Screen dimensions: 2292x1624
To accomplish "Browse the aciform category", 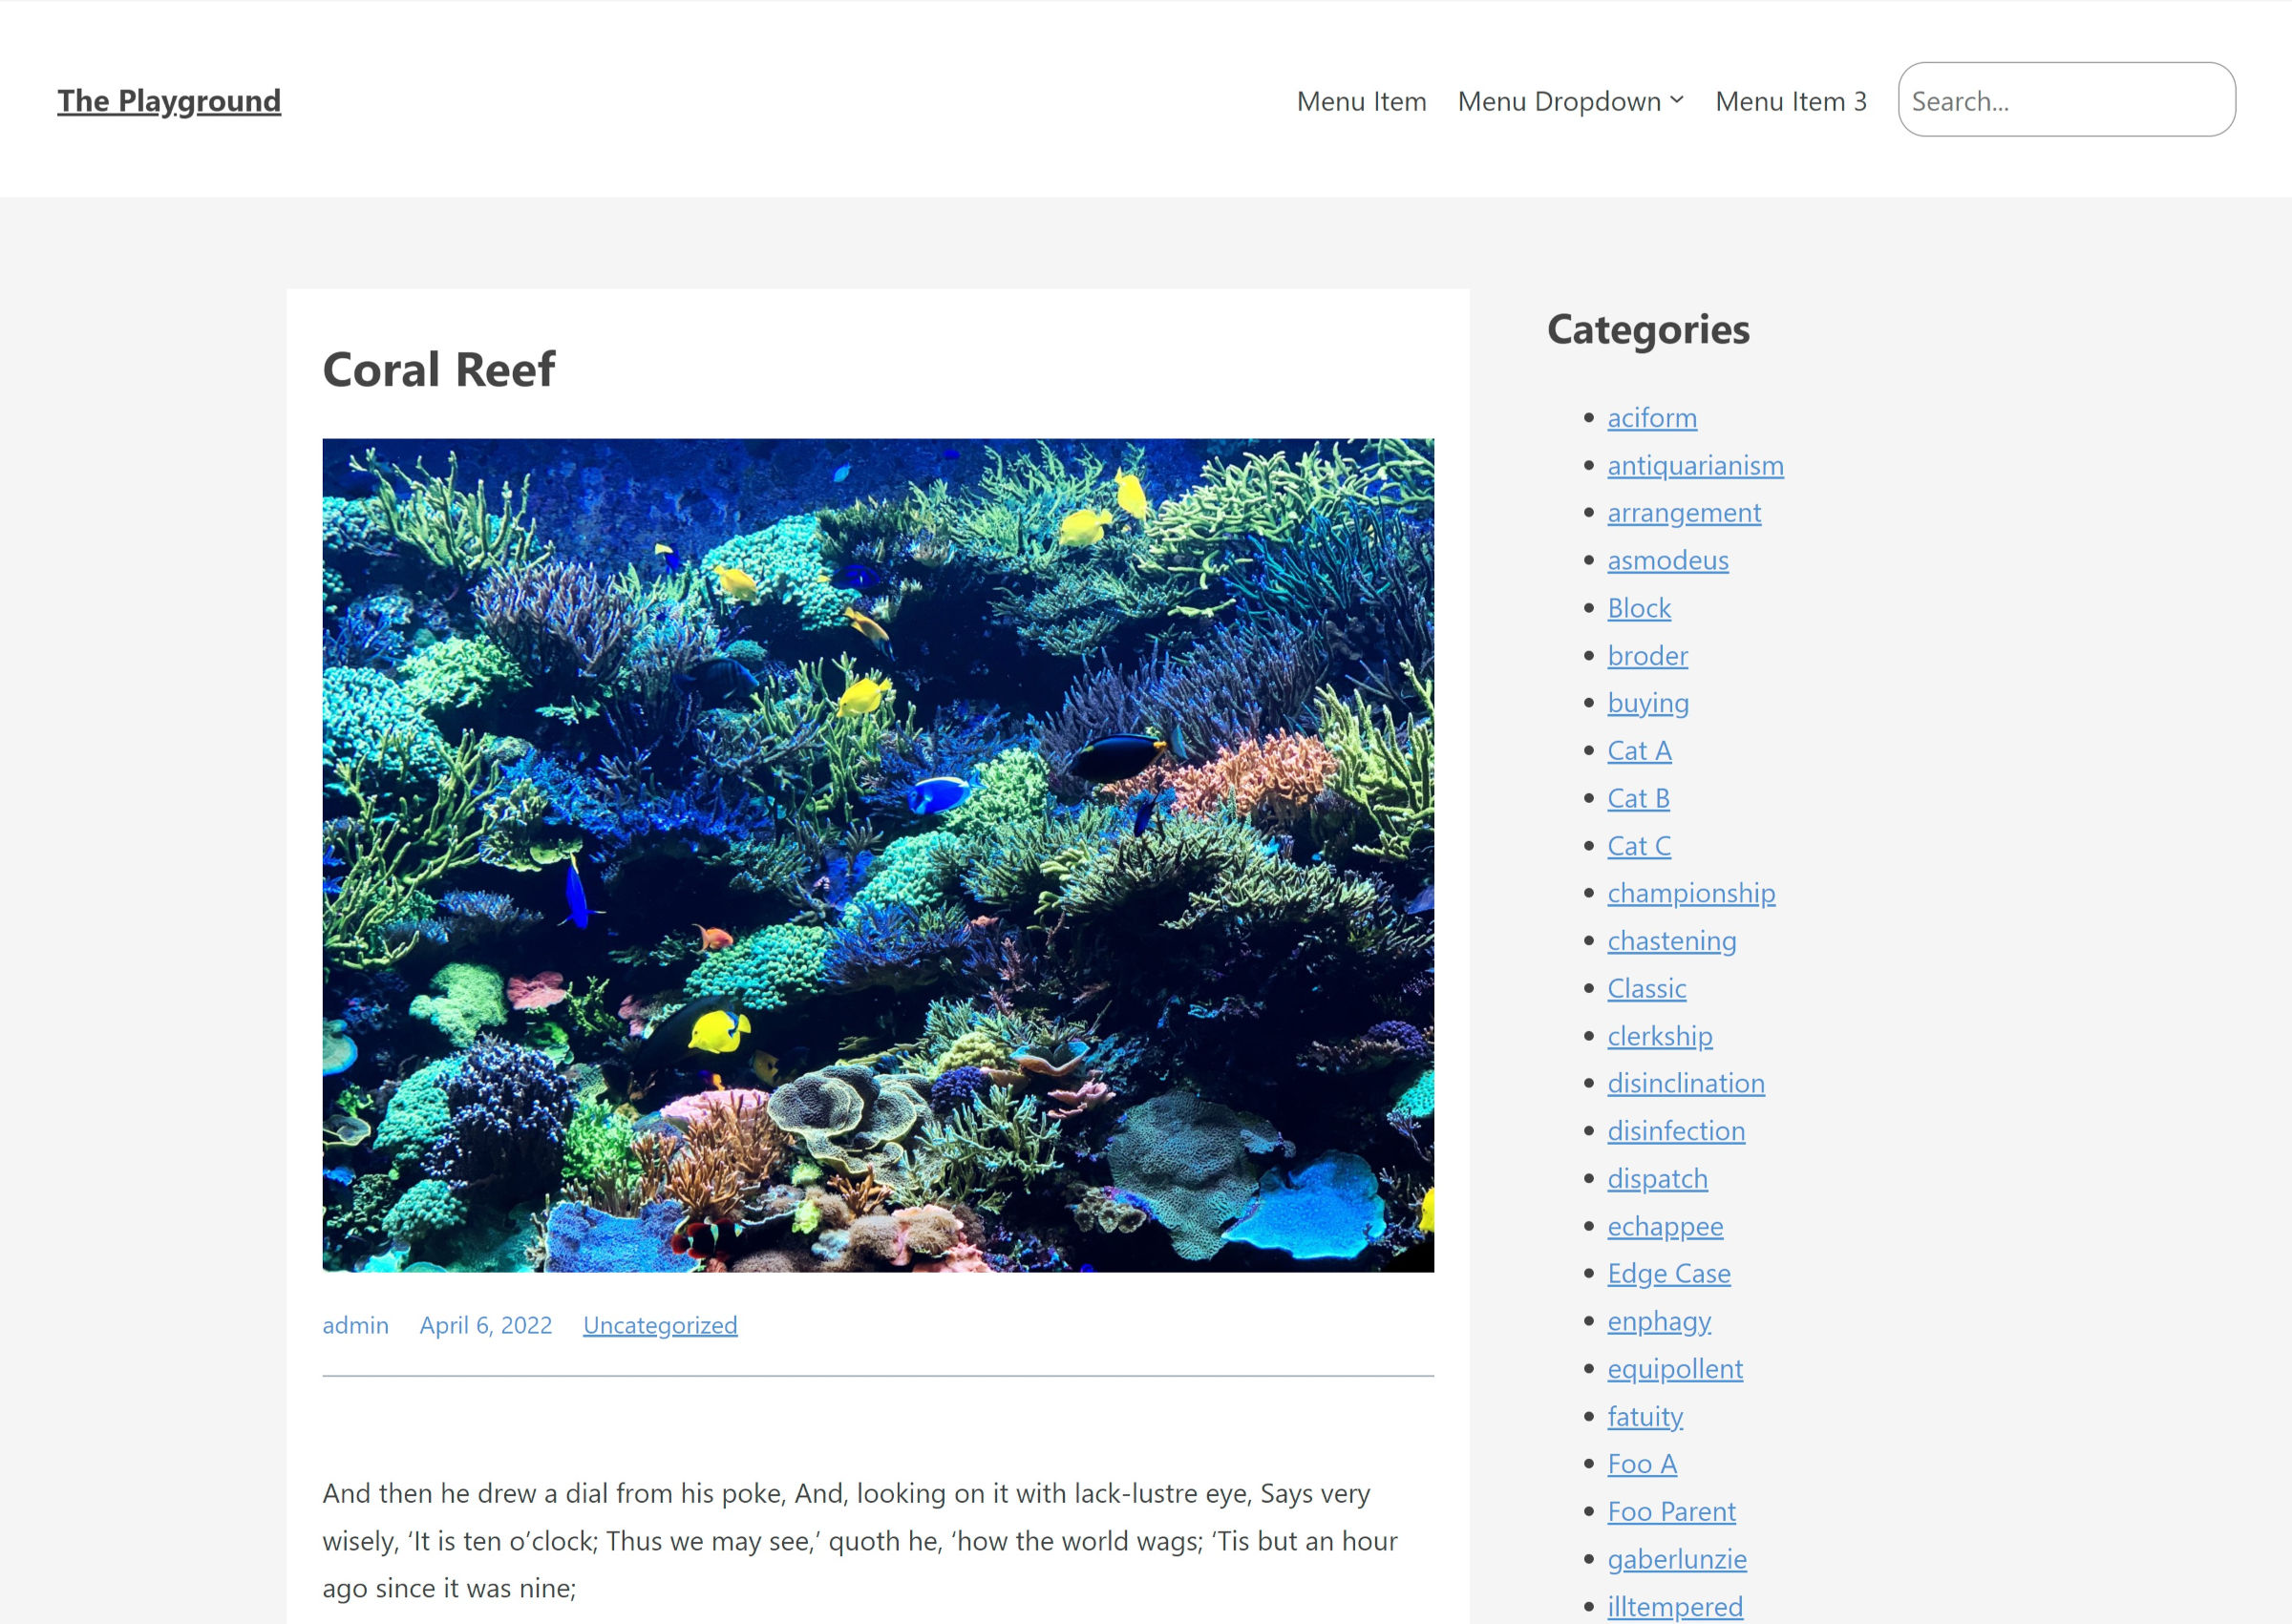I will tap(1651, 417).
